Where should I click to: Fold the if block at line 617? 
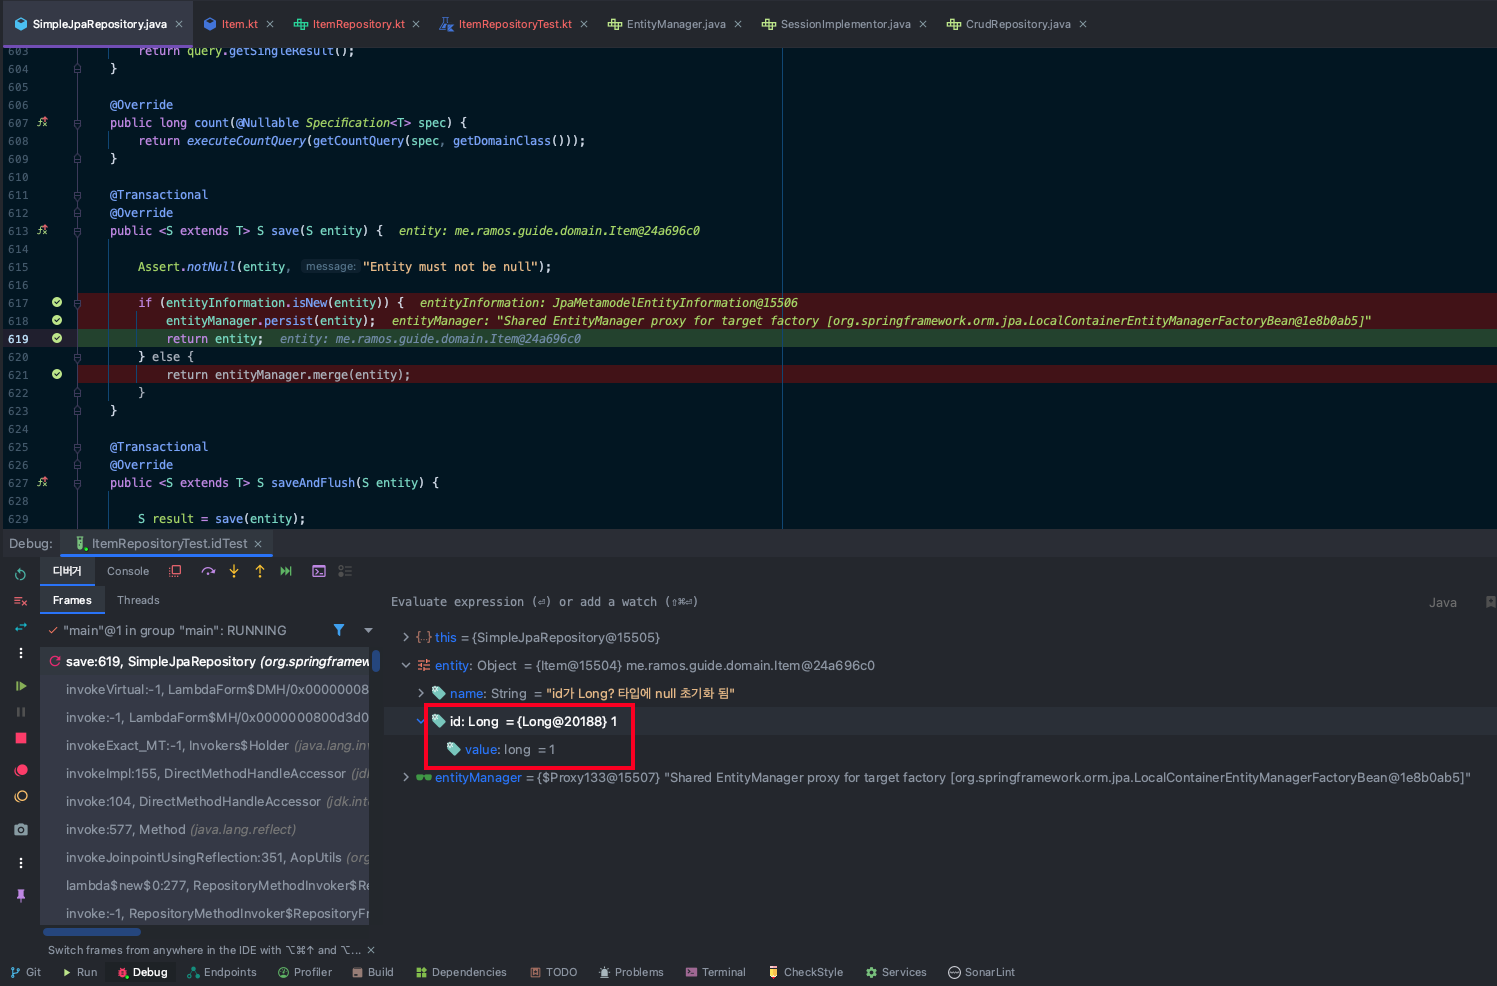[x=77, y=303]
